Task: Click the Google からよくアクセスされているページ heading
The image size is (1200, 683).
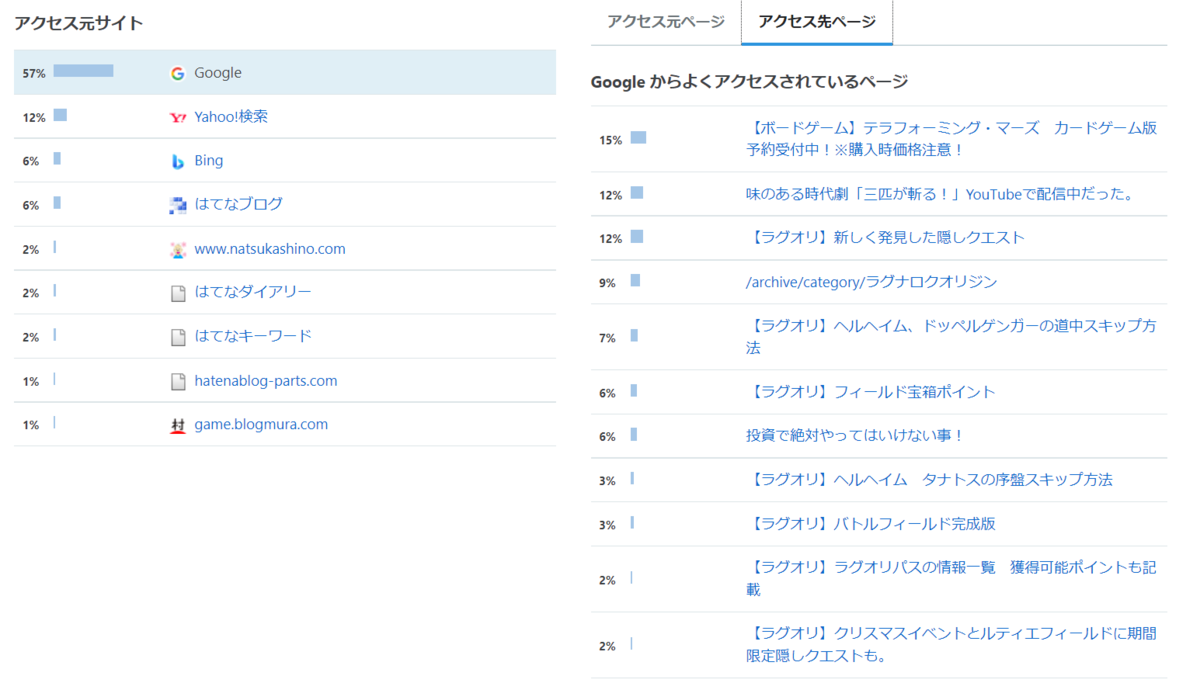Action: pyautogui.click(x=749, y=82)
